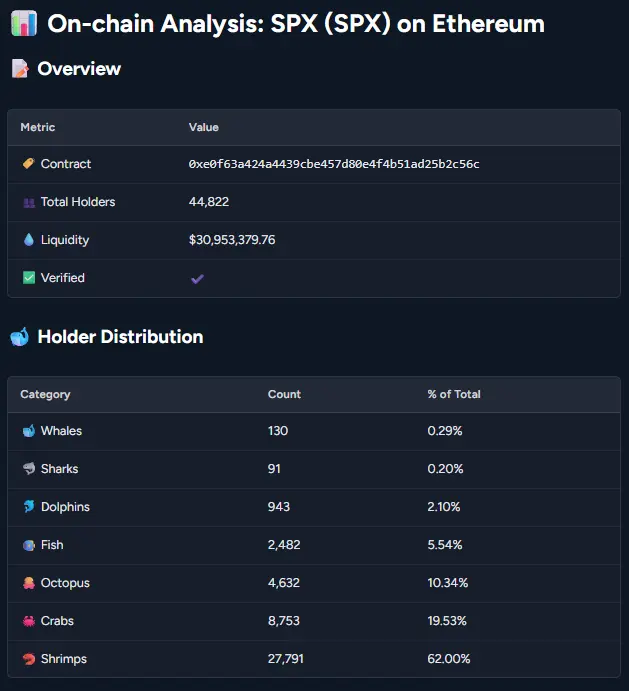Click the Whales percentage 0.29%
The image size is (629, 691).
pos(445,431)
